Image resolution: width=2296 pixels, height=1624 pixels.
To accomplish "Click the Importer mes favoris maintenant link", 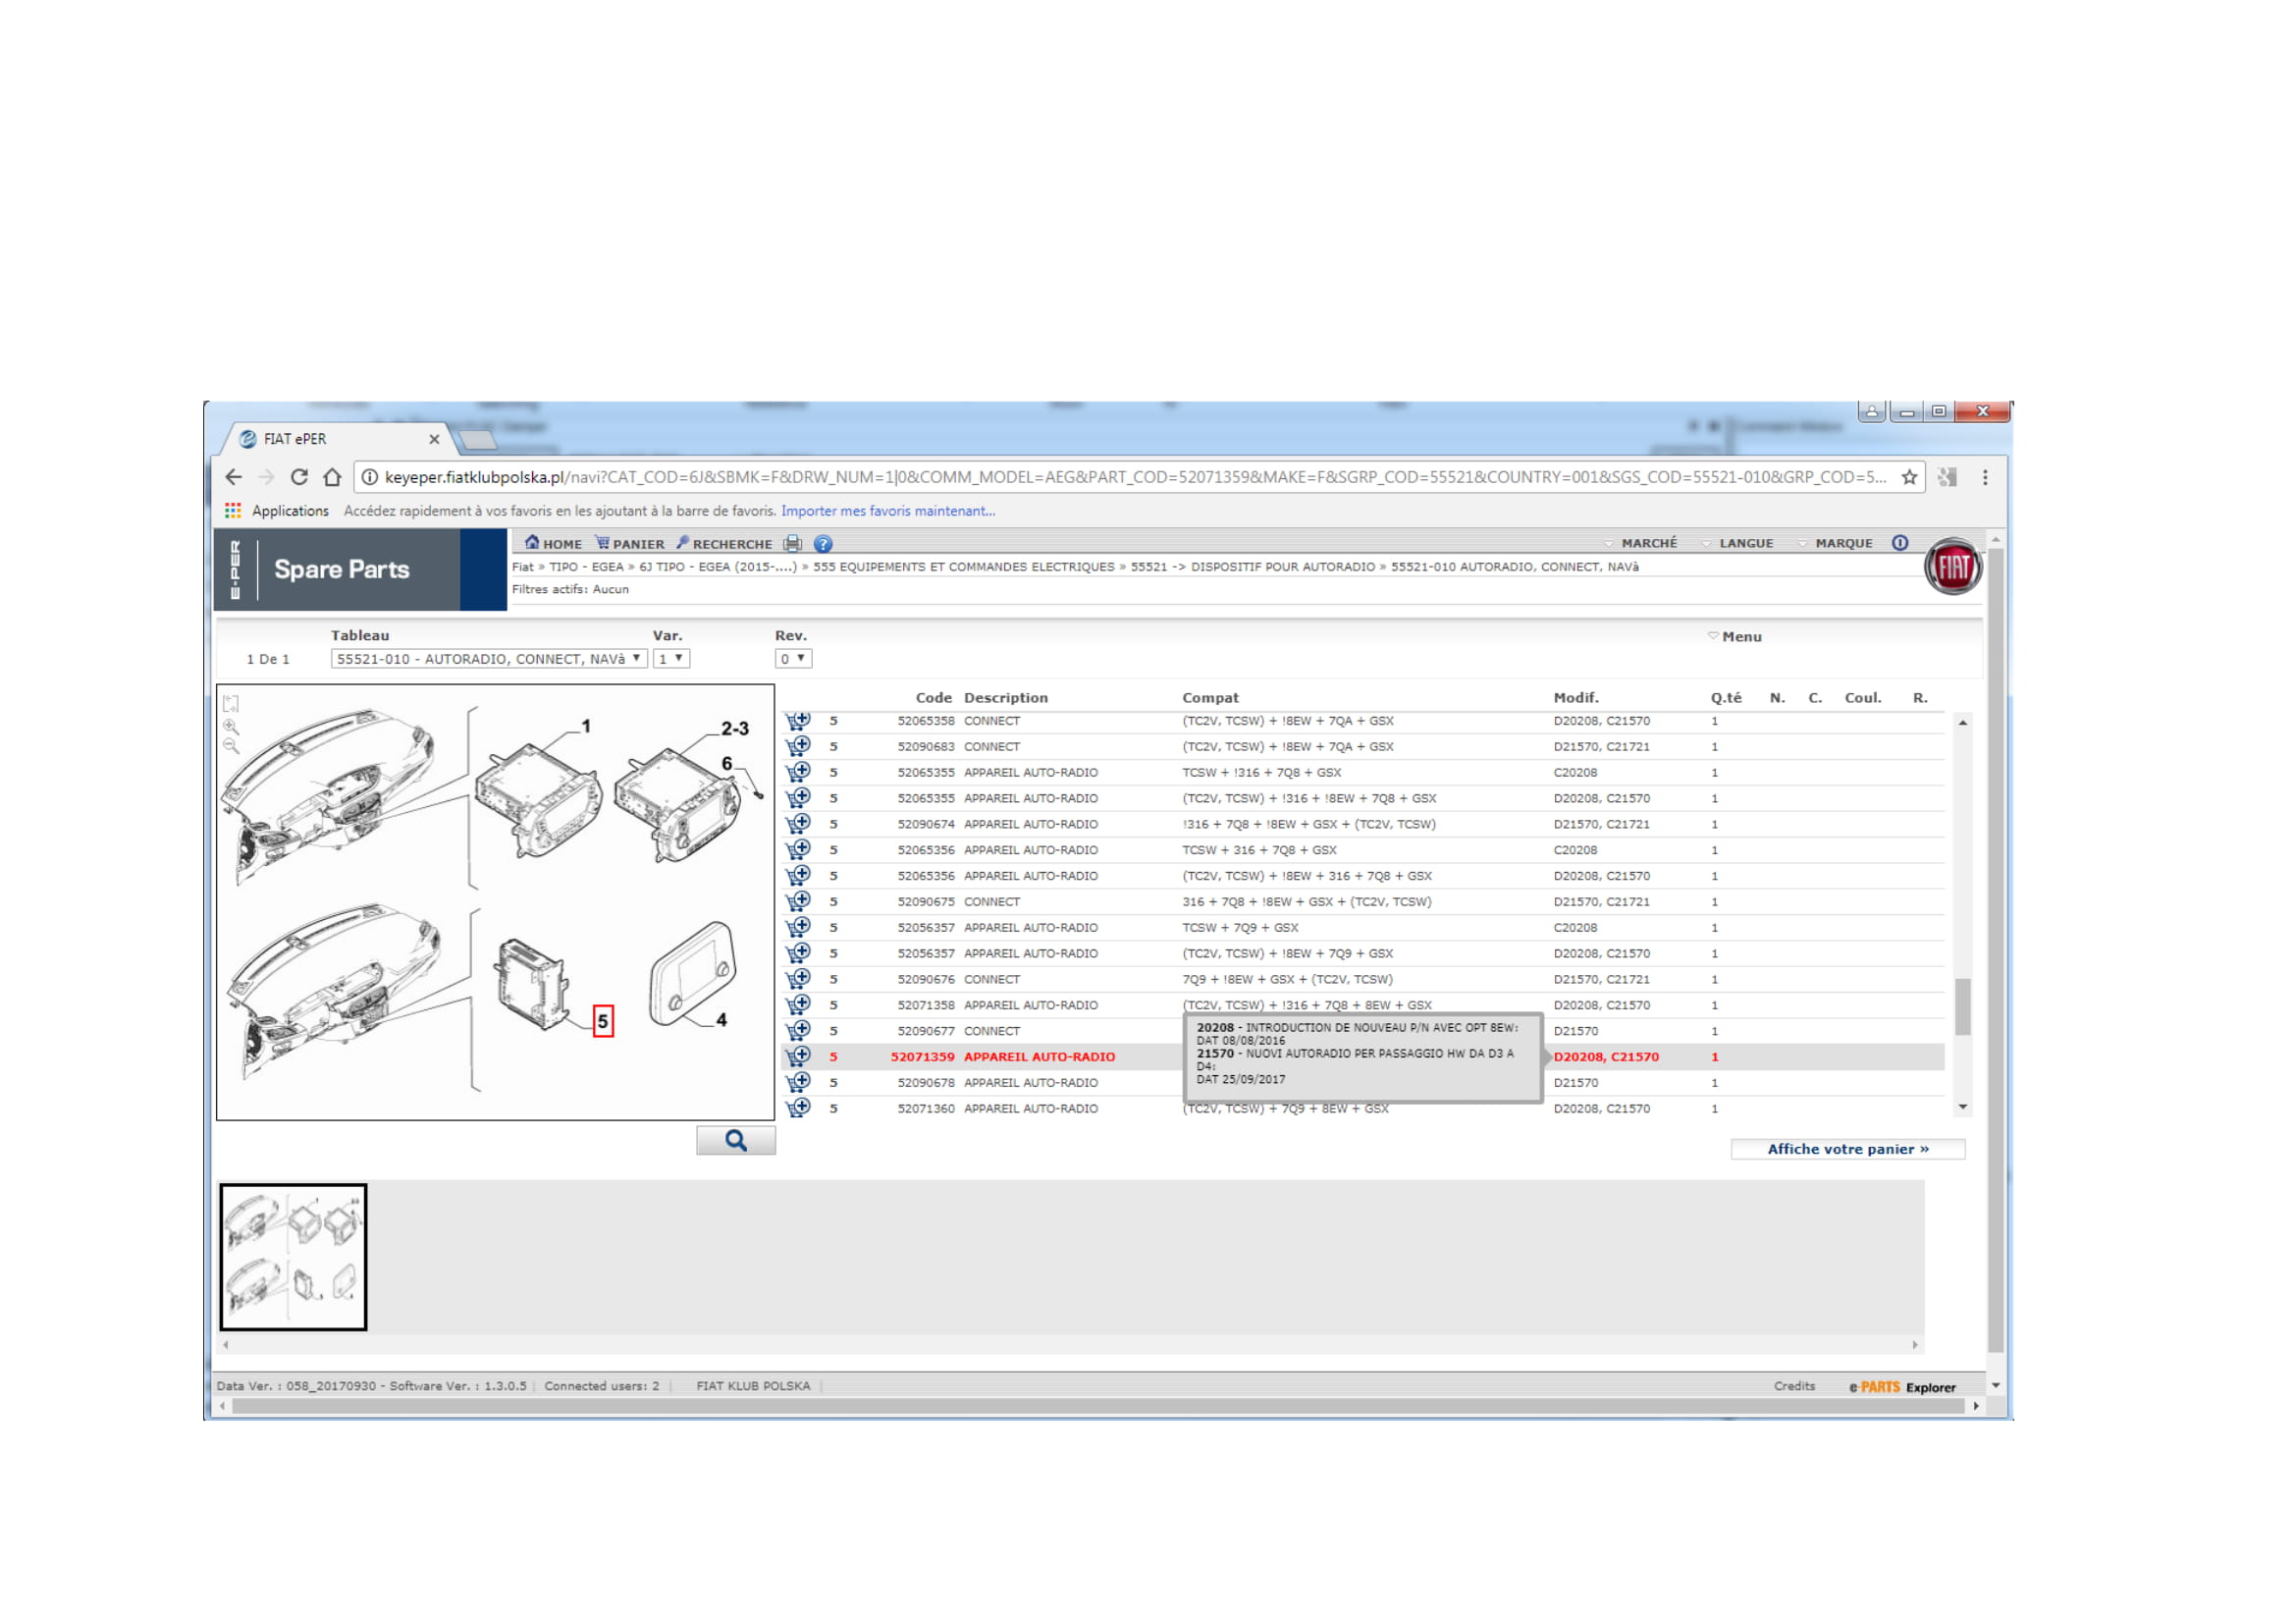I will pyautogui.click(x=888, y=511).
